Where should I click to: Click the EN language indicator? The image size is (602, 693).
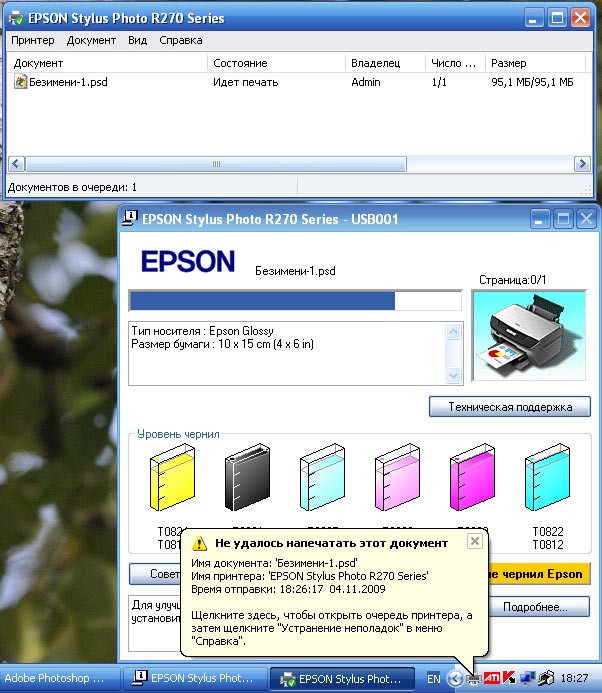(x=434, y=678)
